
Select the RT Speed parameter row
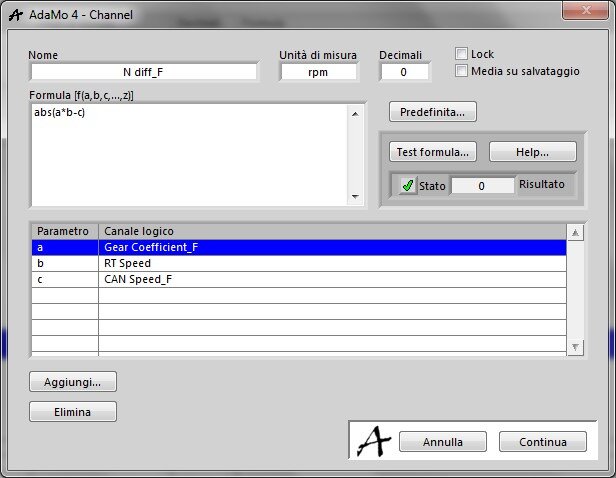point(300,263)
